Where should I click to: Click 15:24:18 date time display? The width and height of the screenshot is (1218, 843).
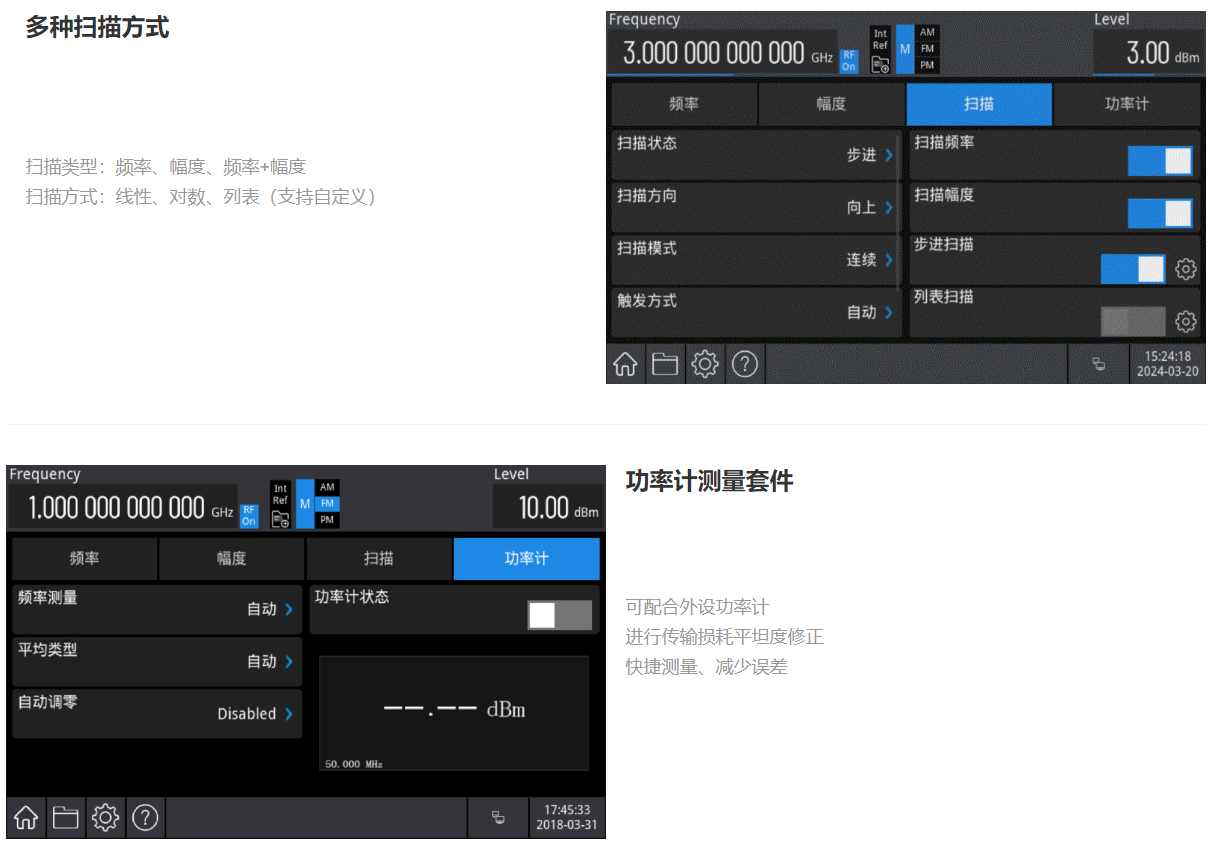1168,364
